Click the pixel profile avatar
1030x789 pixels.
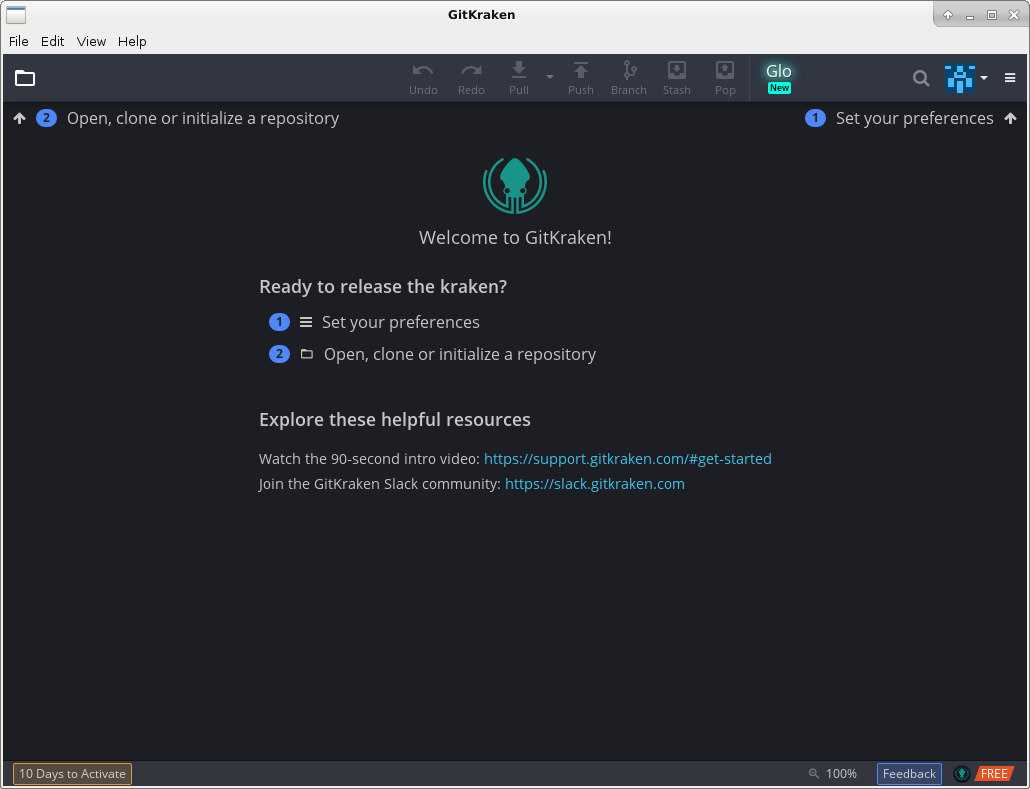point(960,78)
